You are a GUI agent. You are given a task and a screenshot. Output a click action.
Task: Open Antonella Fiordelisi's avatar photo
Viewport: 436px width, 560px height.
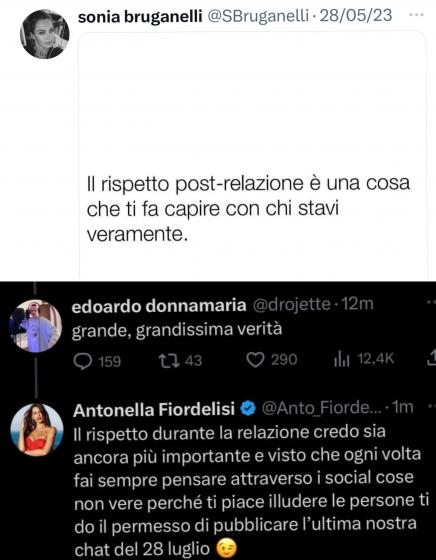coord(37,430)
